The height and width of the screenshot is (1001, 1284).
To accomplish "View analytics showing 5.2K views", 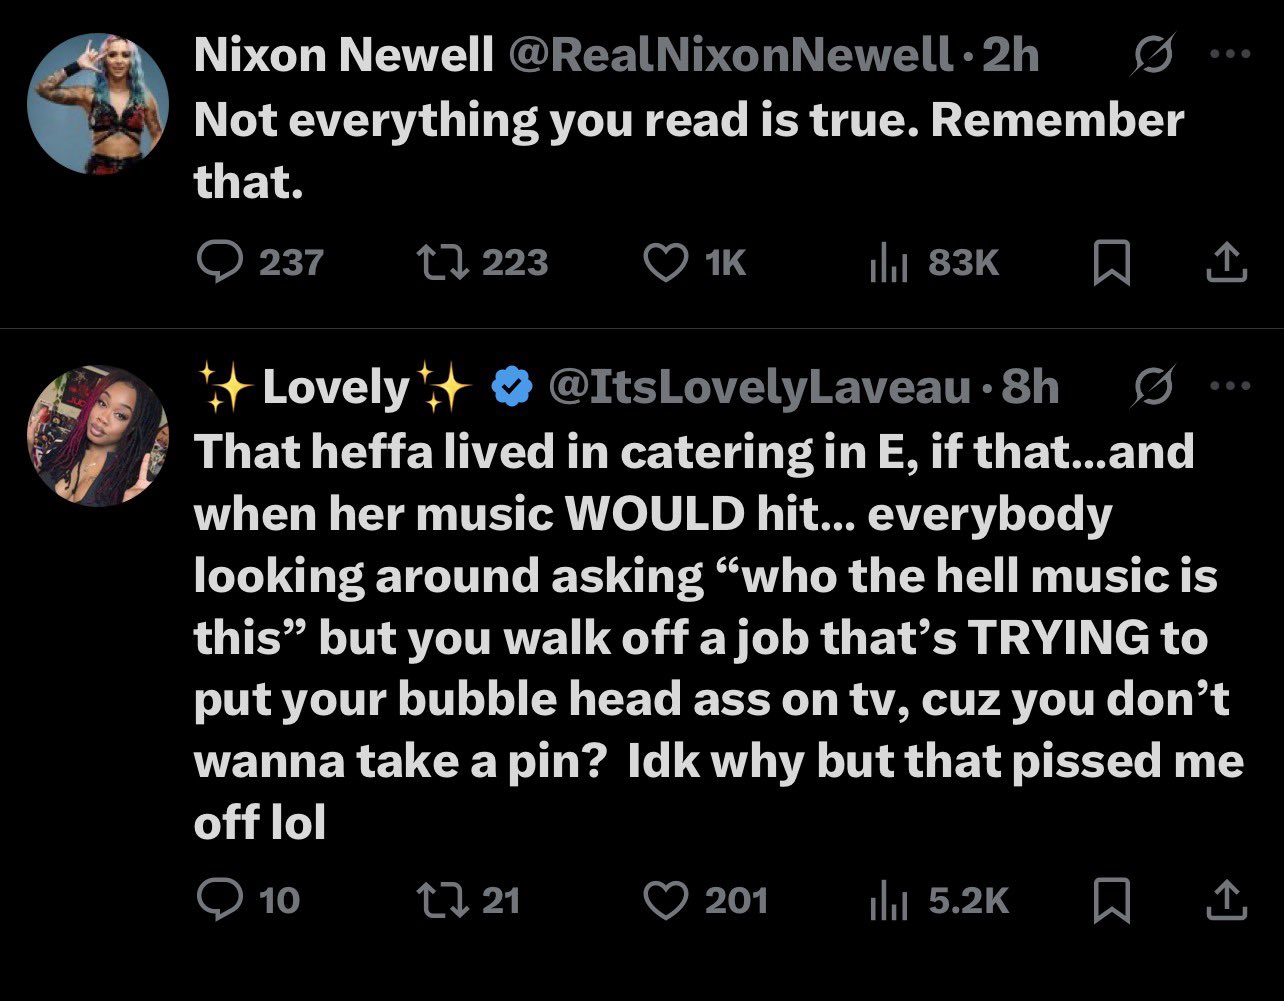I will click(880, 900).
